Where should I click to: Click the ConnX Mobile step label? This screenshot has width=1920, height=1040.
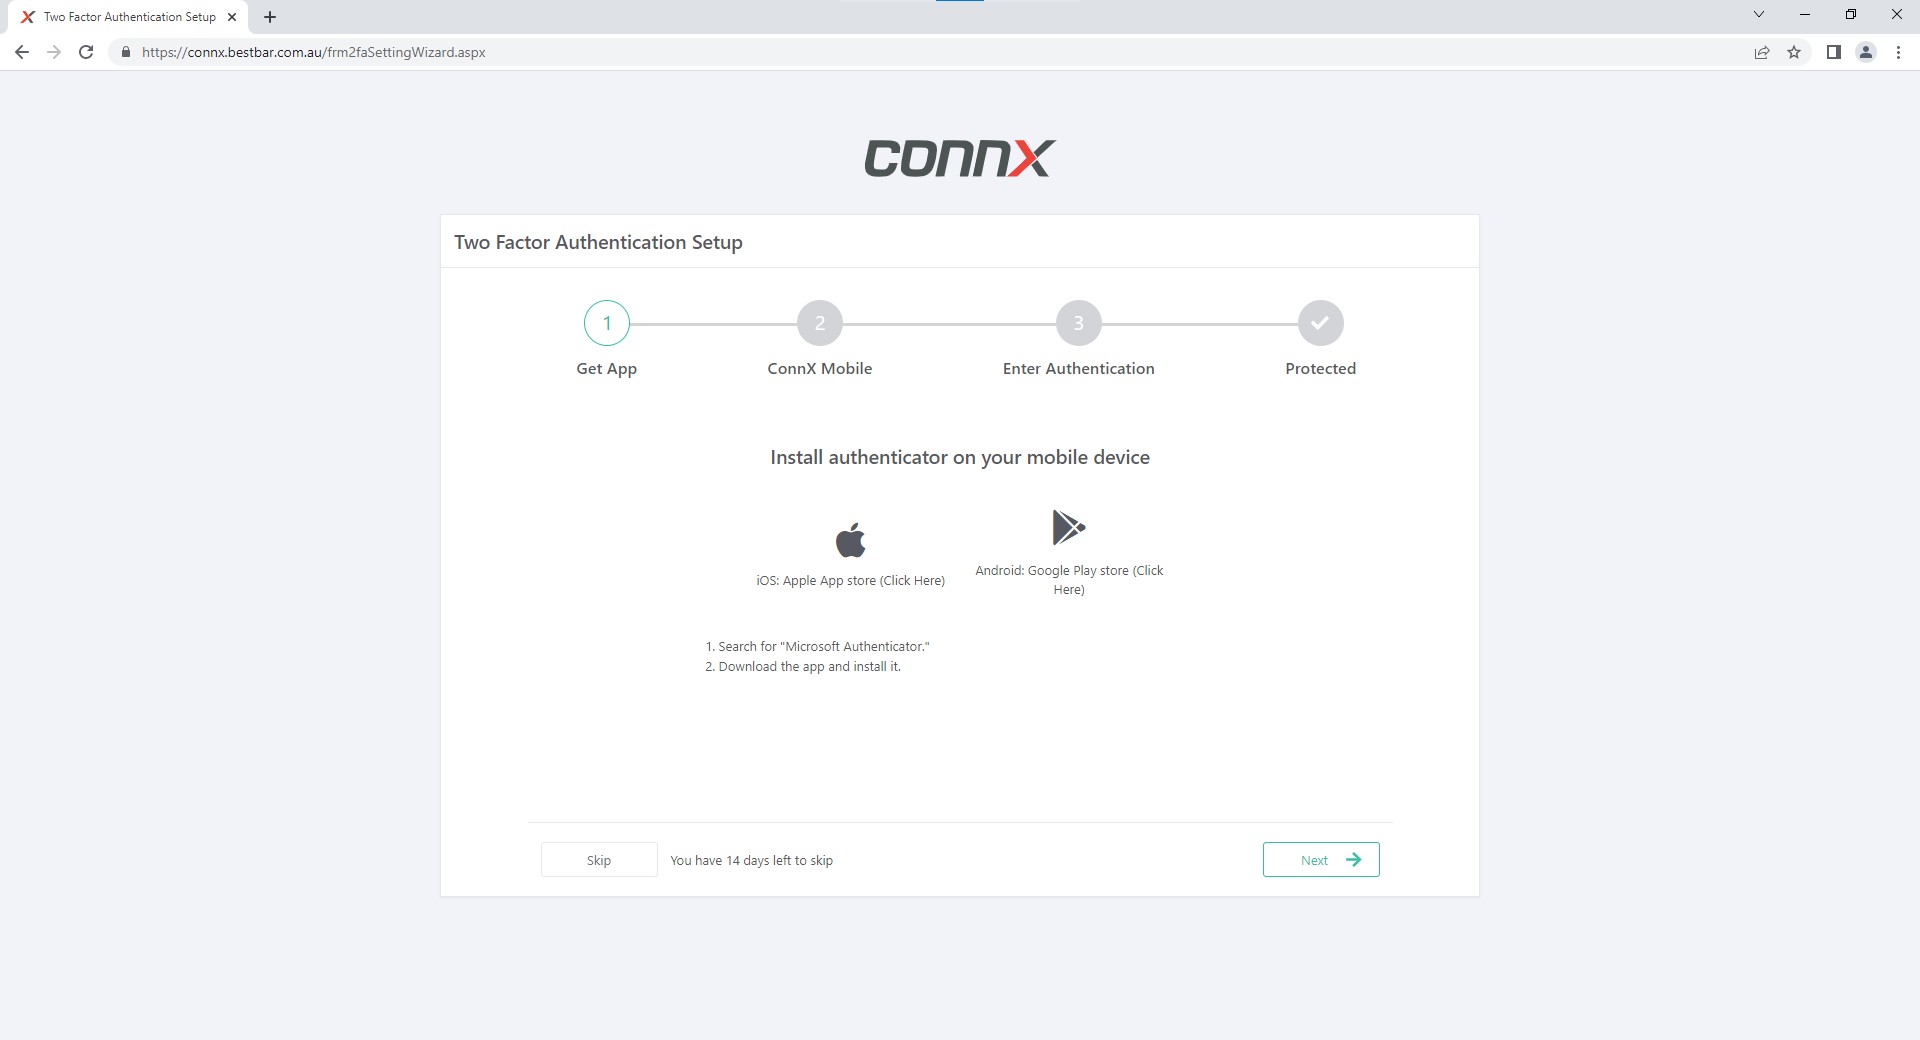tap(820, 369)
